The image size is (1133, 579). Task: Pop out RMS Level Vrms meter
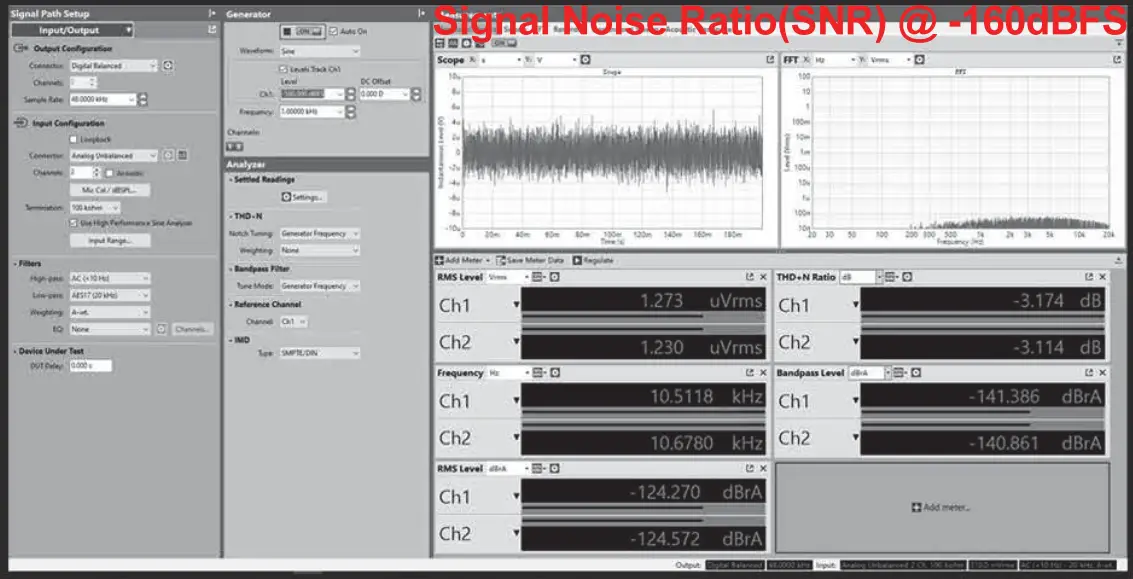(749, 277)
